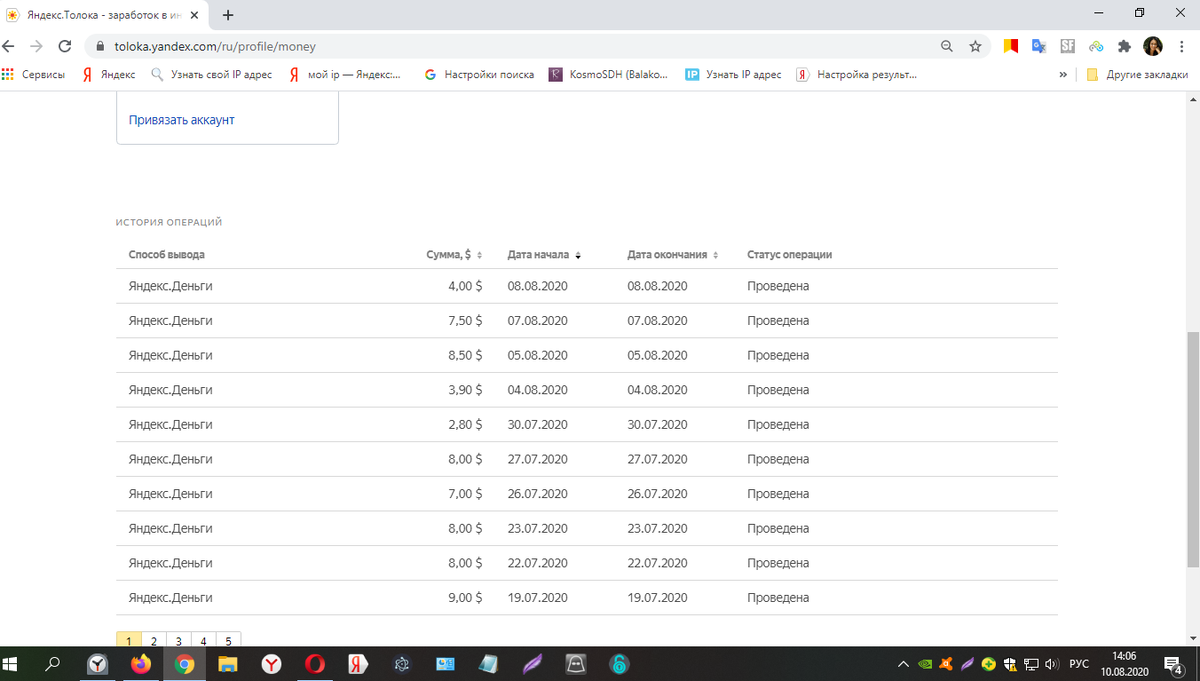Go to page 2 of operations history

coord(154,640)
